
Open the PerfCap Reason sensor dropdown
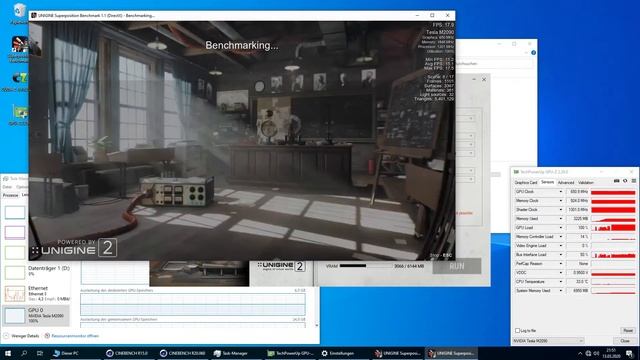coord(560,263)
